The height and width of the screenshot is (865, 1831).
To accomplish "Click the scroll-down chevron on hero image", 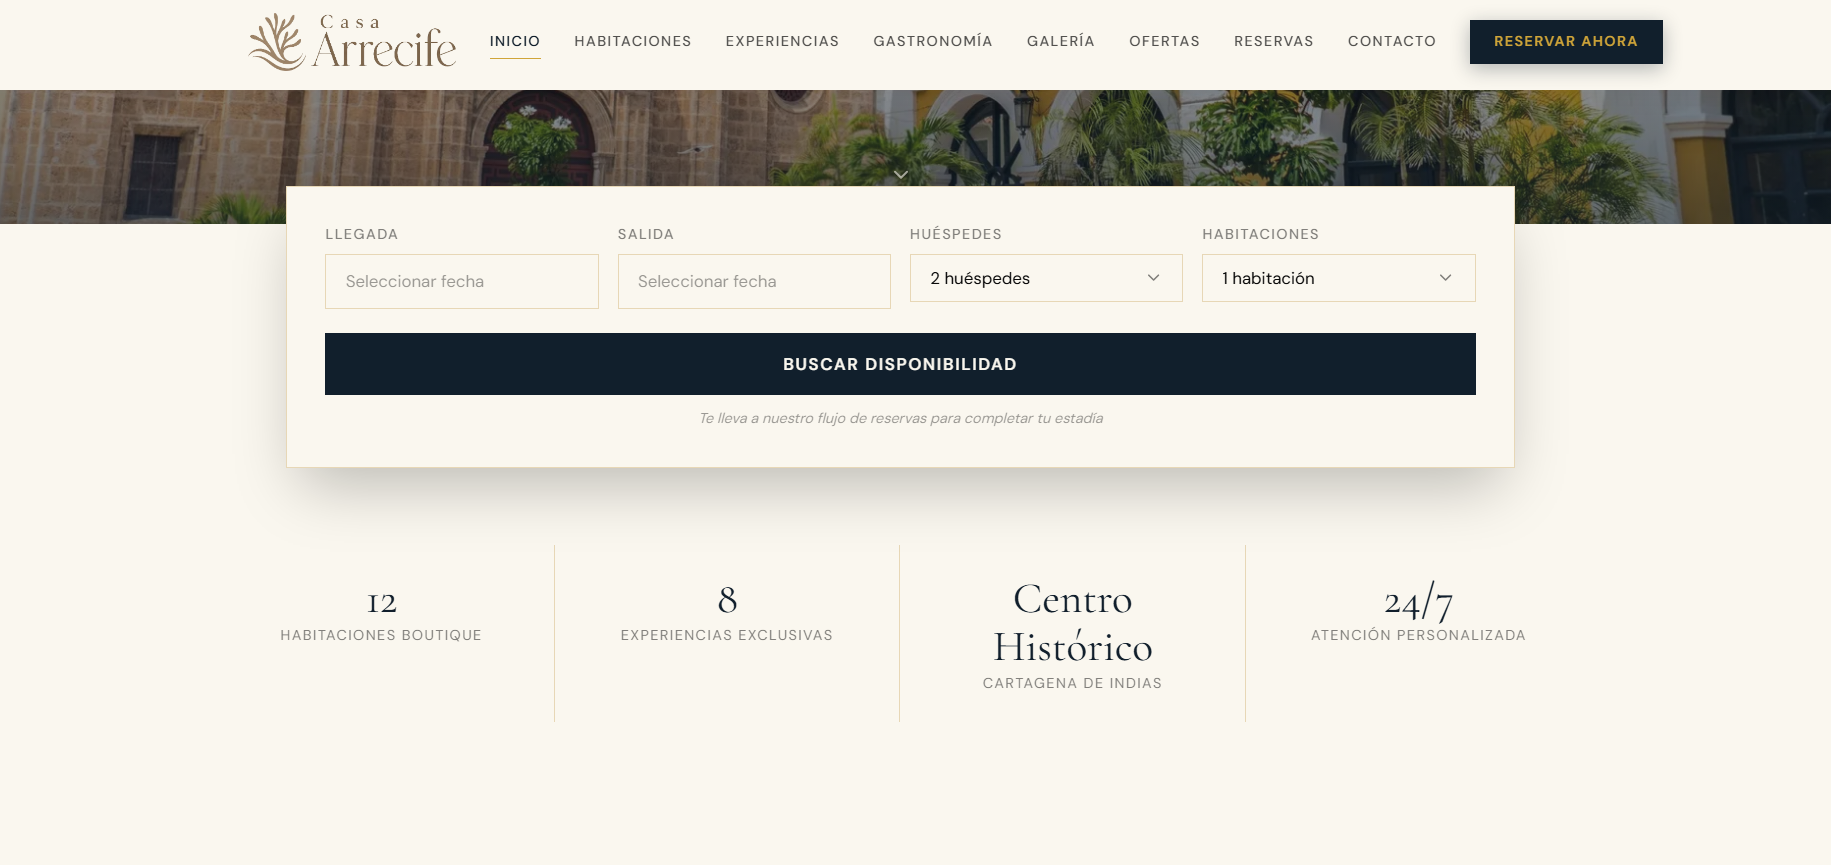I will (x=901, y=174).
